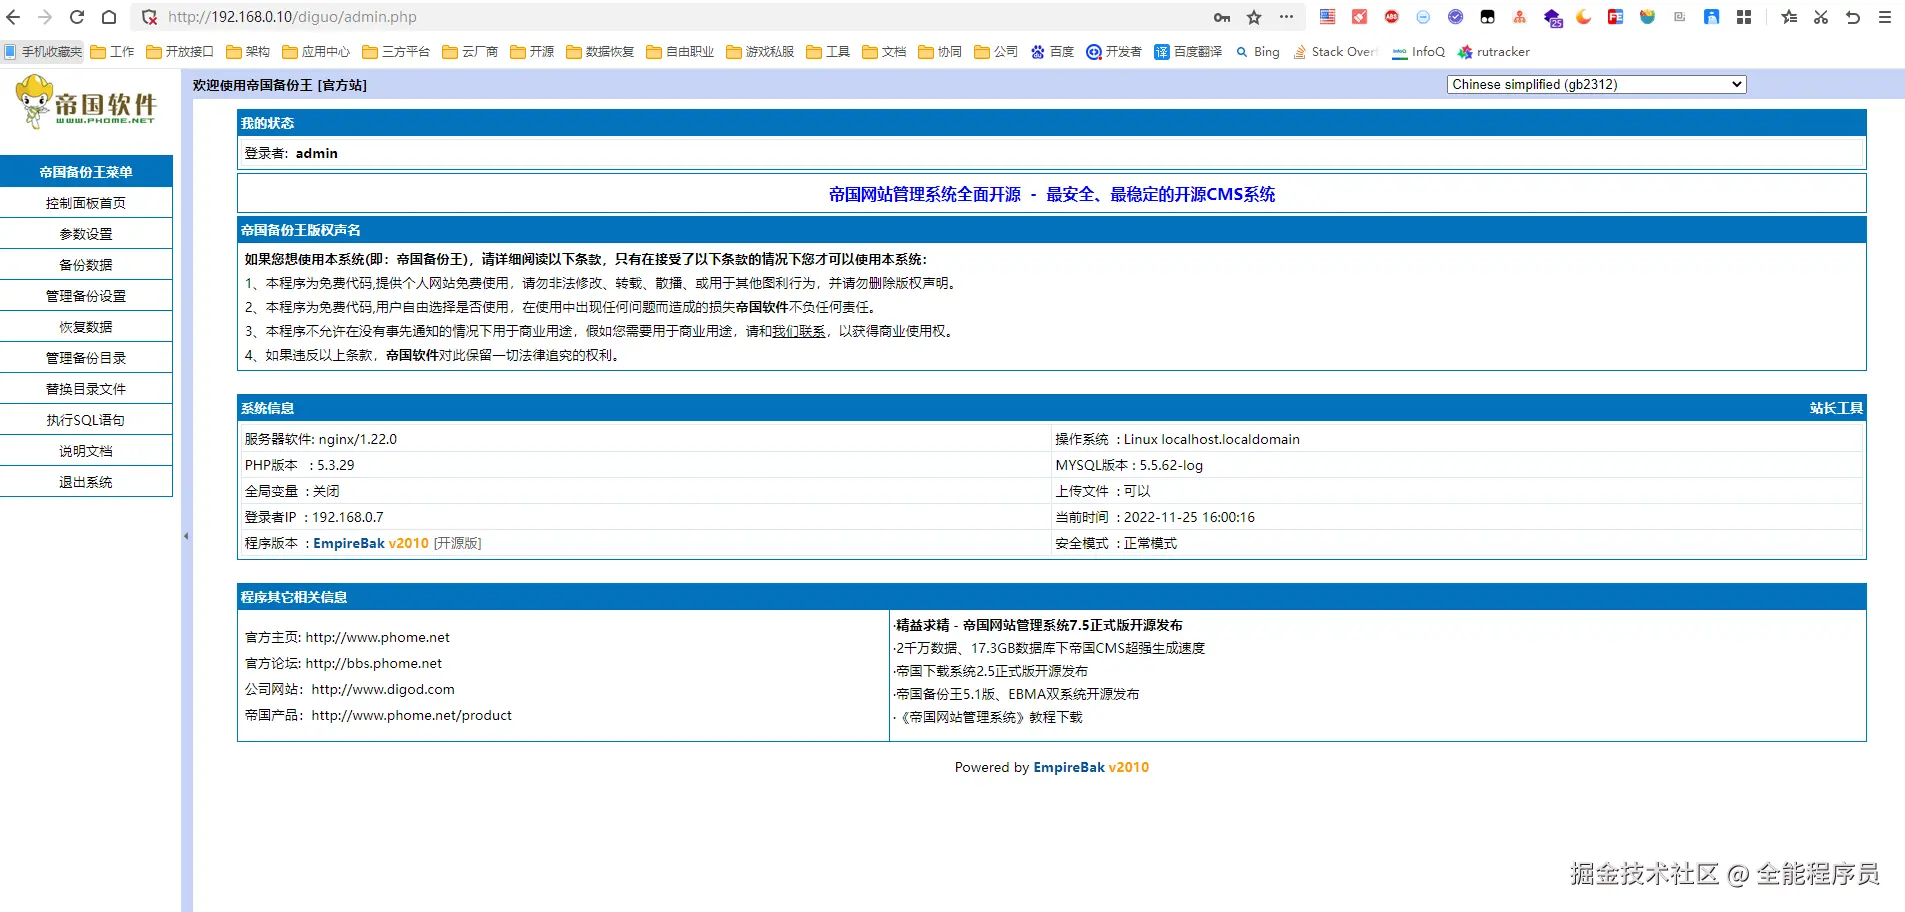Image resolution: width=1905 pixels, height=912 pixels.
Task: Click the orange crescent moon extension
Action: click(x=1584, y=17)
